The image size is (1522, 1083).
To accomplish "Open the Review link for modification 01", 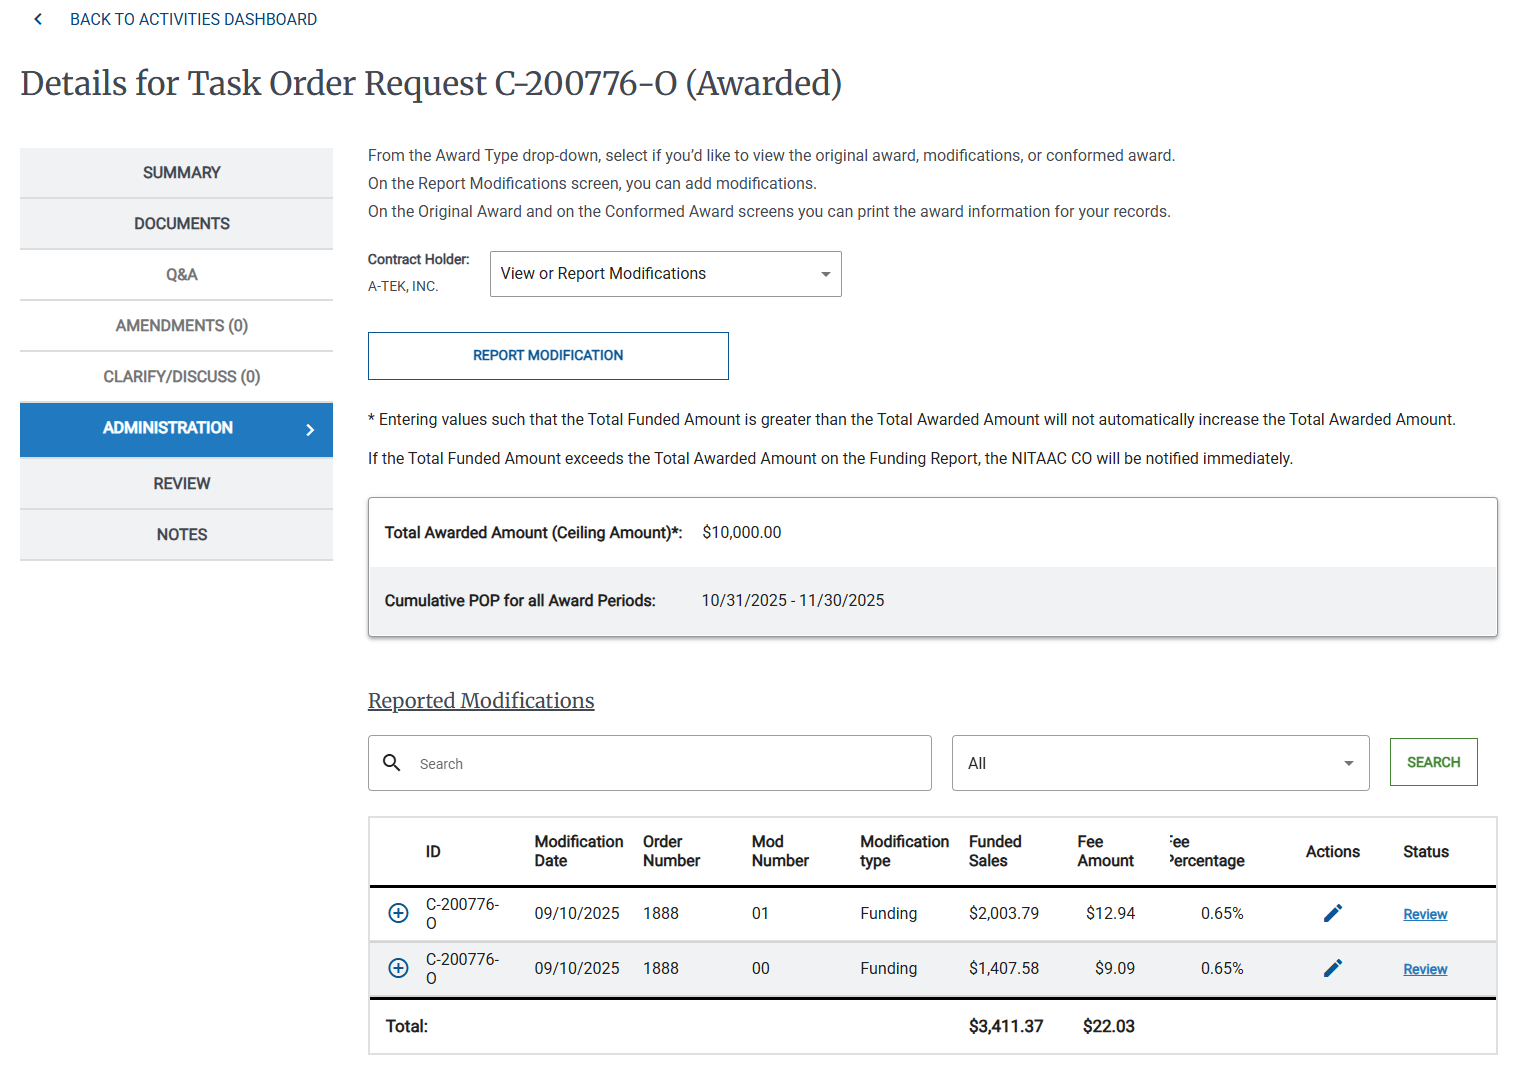I will (1424, 913).
